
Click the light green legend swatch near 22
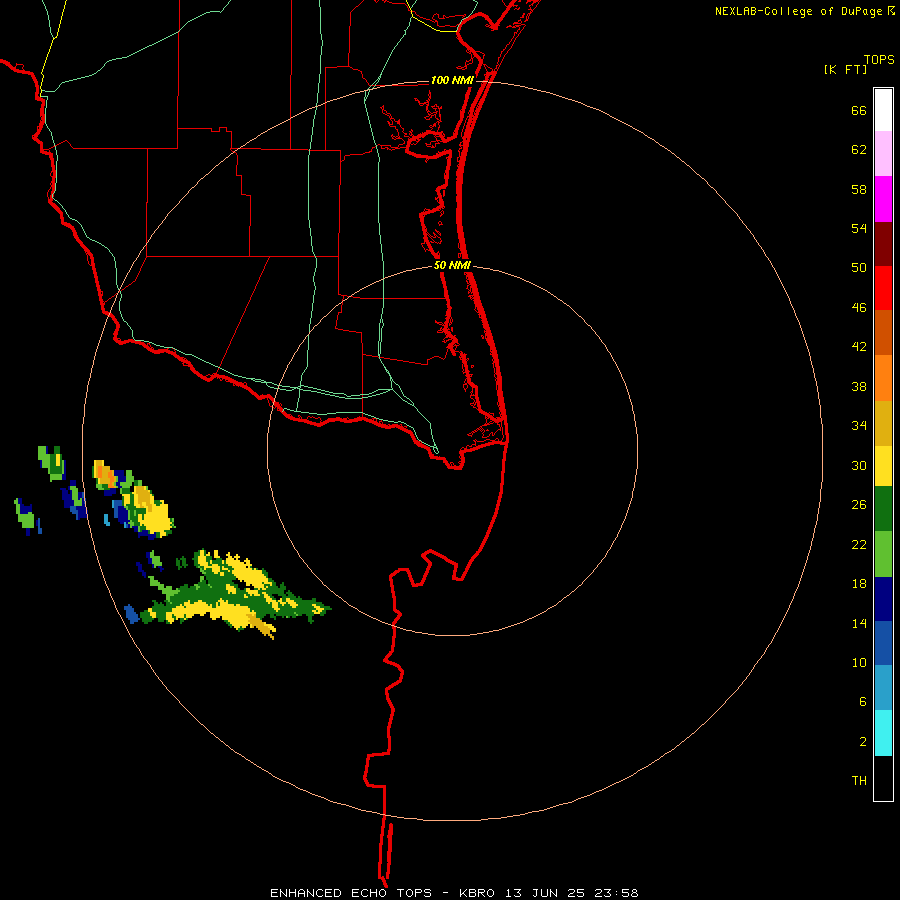pos(883,554)
